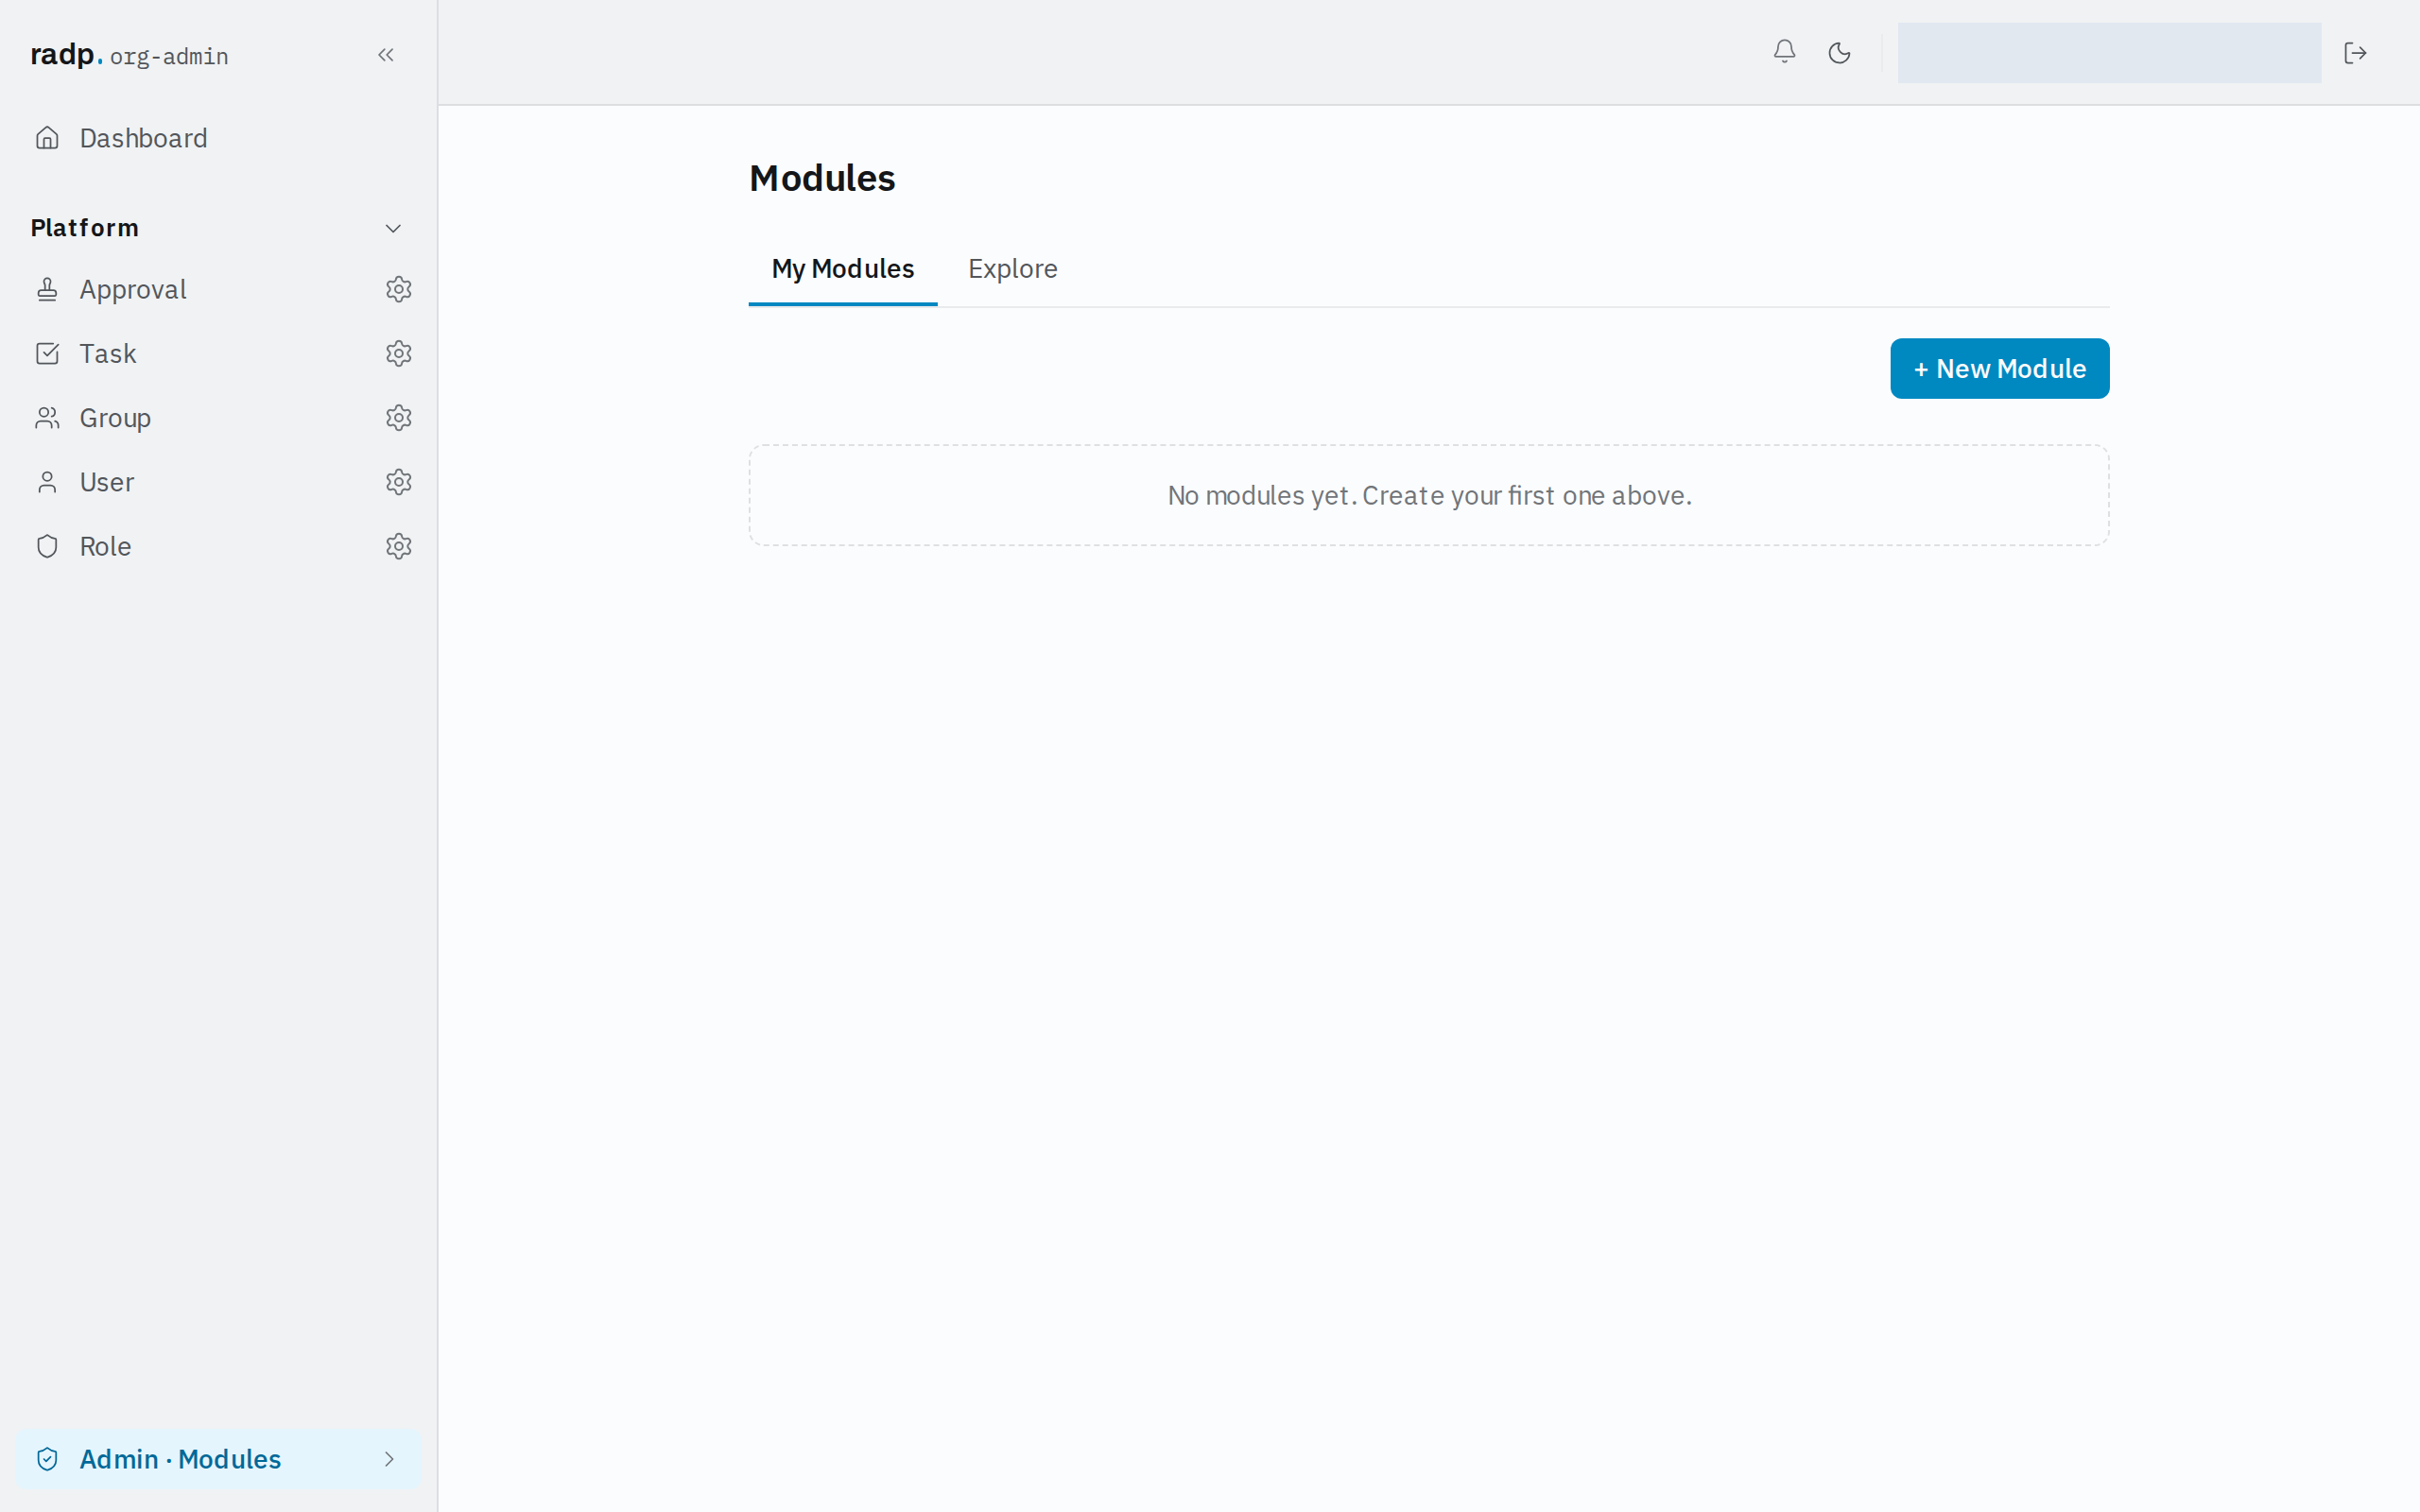The height and width of the screenshot is (1512, 2420).
Task: Open User in the sidebar
Action: (x=107, y=482)
